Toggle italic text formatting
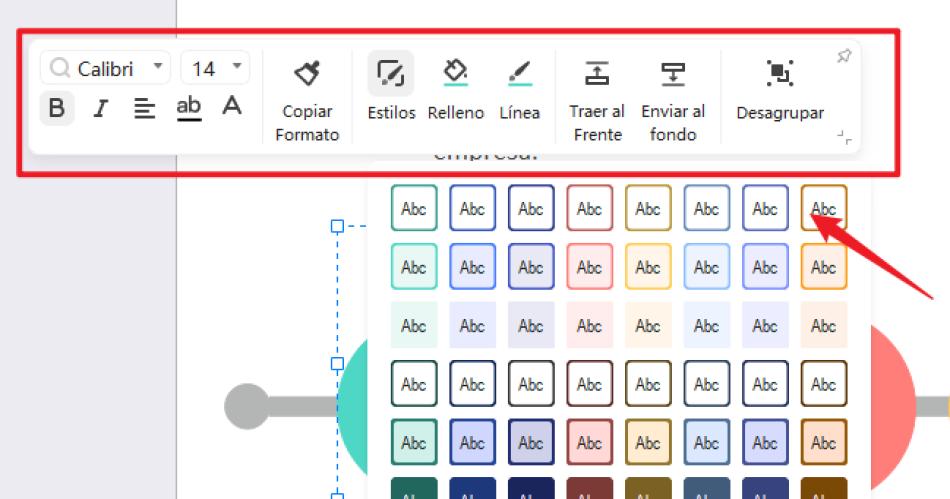950x499 pixels. [x=100, y=108]
